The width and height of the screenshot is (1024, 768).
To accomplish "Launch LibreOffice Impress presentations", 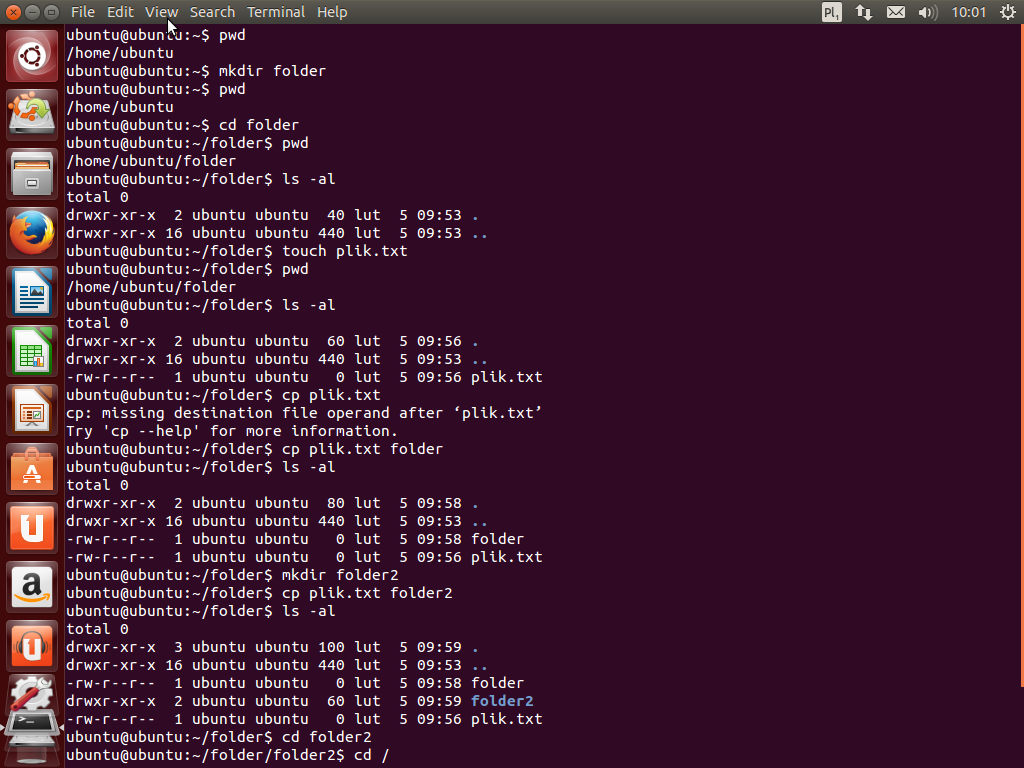I will (x=33, y=411).
